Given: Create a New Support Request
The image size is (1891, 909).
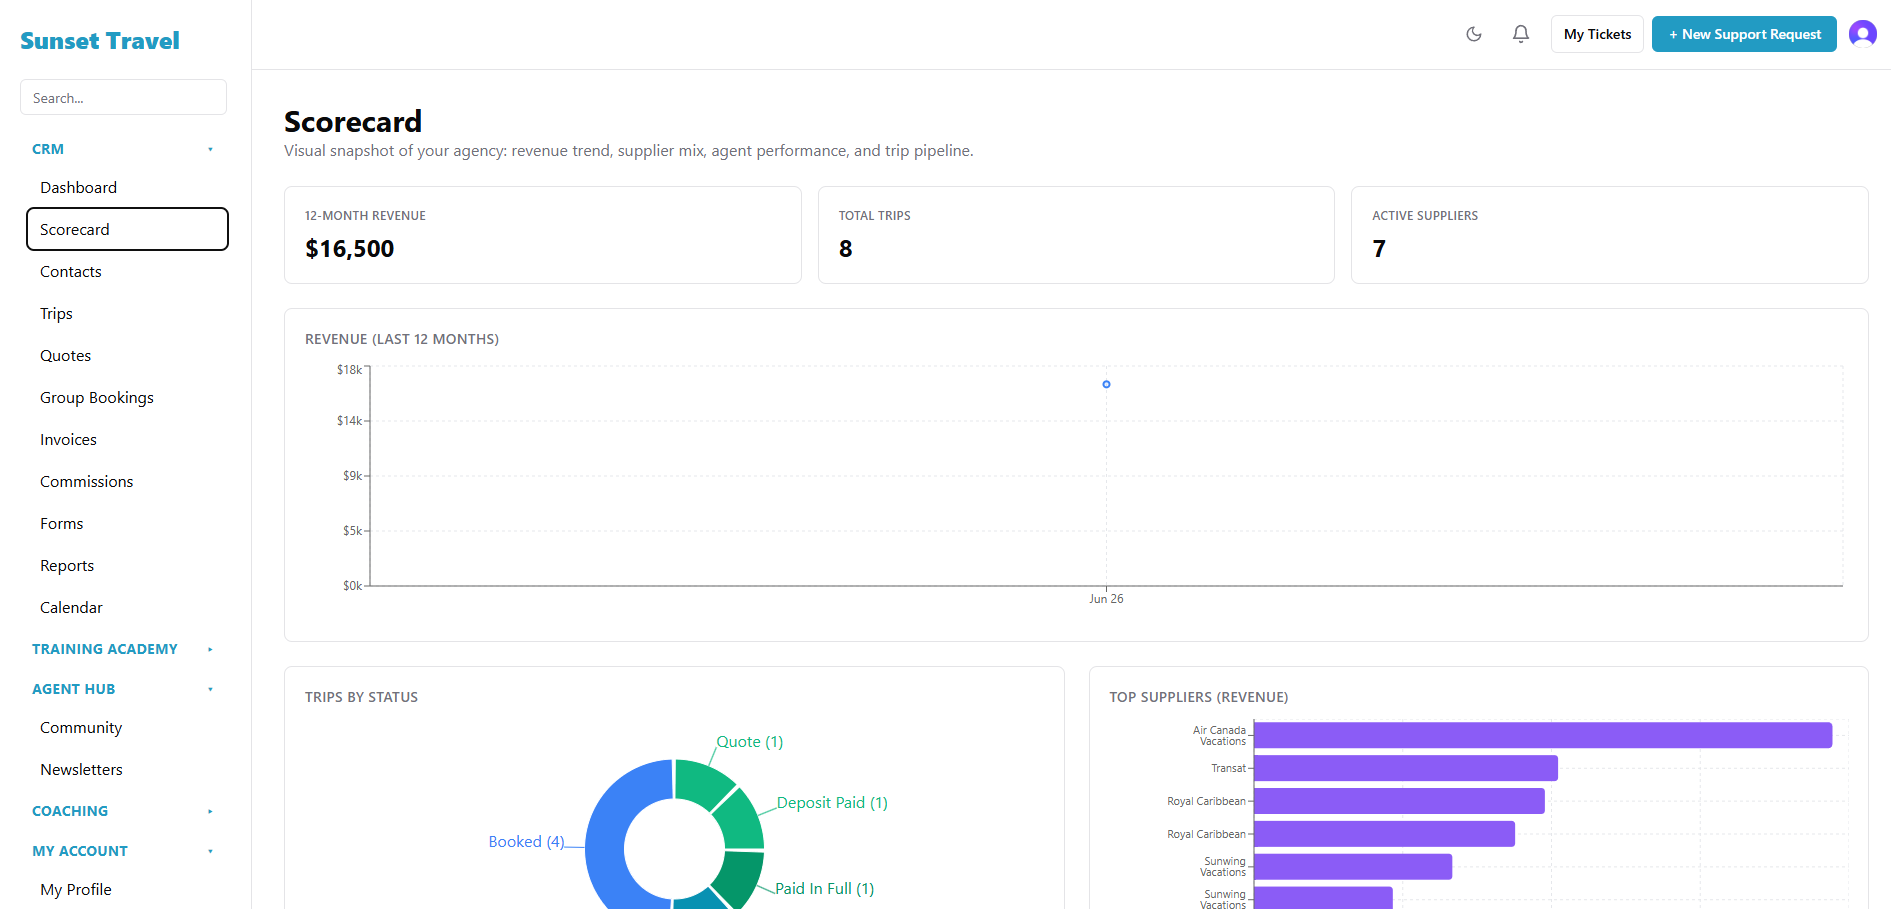Looking at the screenshot, I should tap(1744, 34).
